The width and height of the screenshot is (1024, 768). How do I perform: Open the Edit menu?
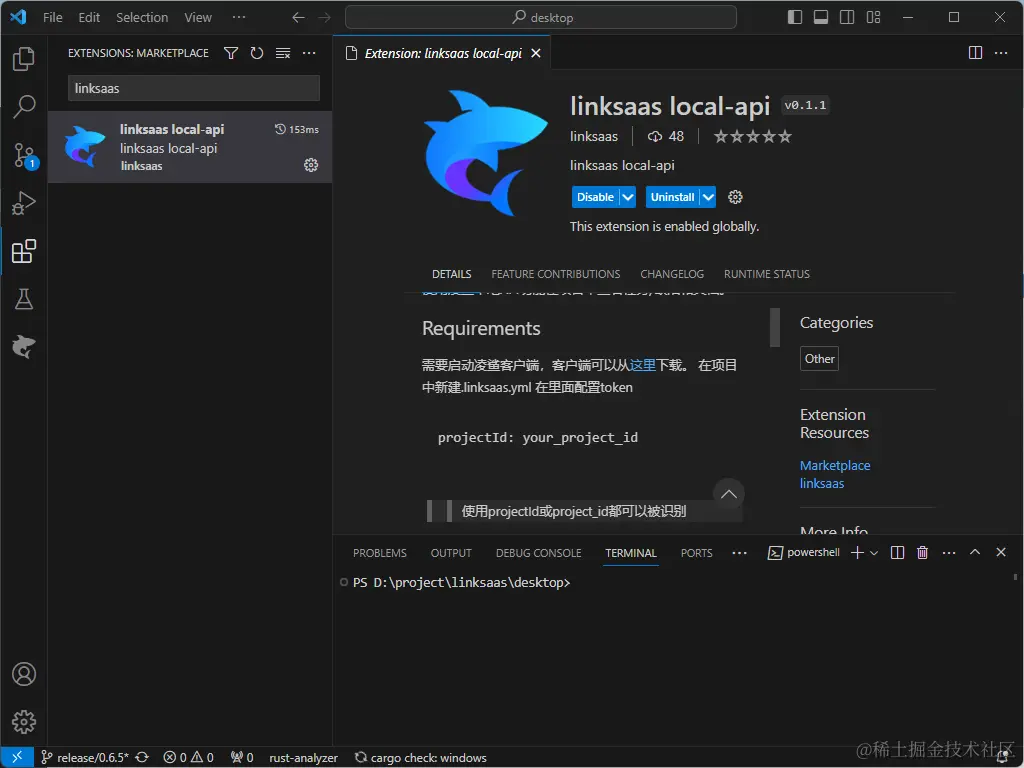[x=89, y=18]
